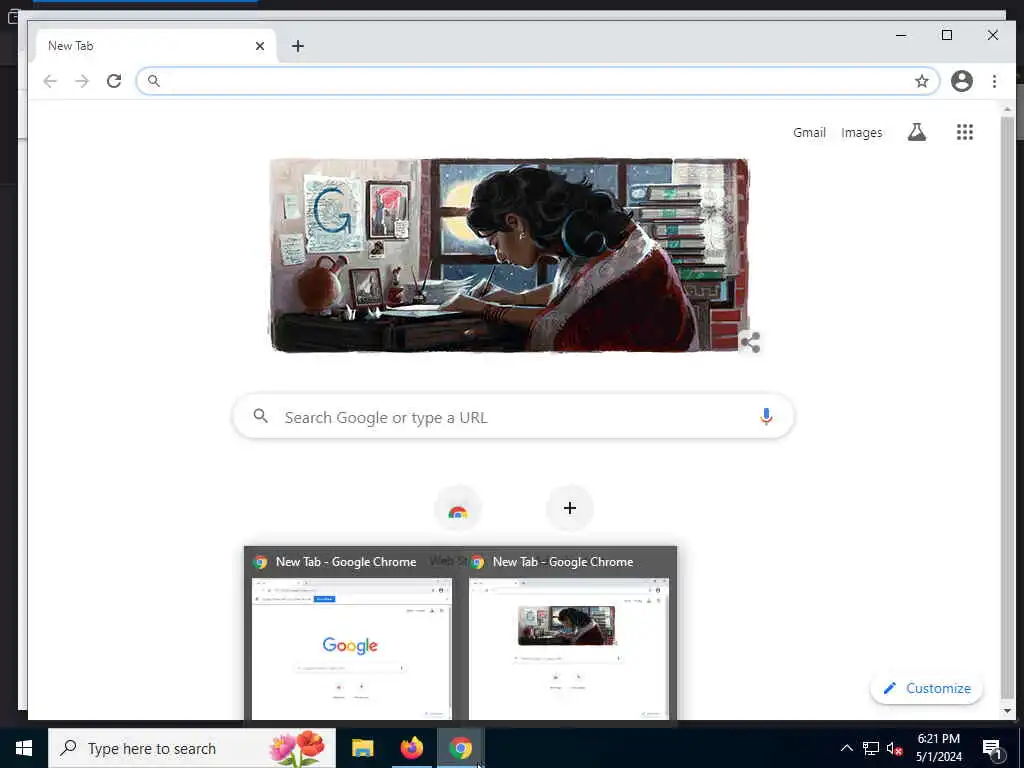Image resolution: width=1024 pixels, height=768 pixels.
Task: Open File Explorer from the taskbar
Action: coord(362,748)
